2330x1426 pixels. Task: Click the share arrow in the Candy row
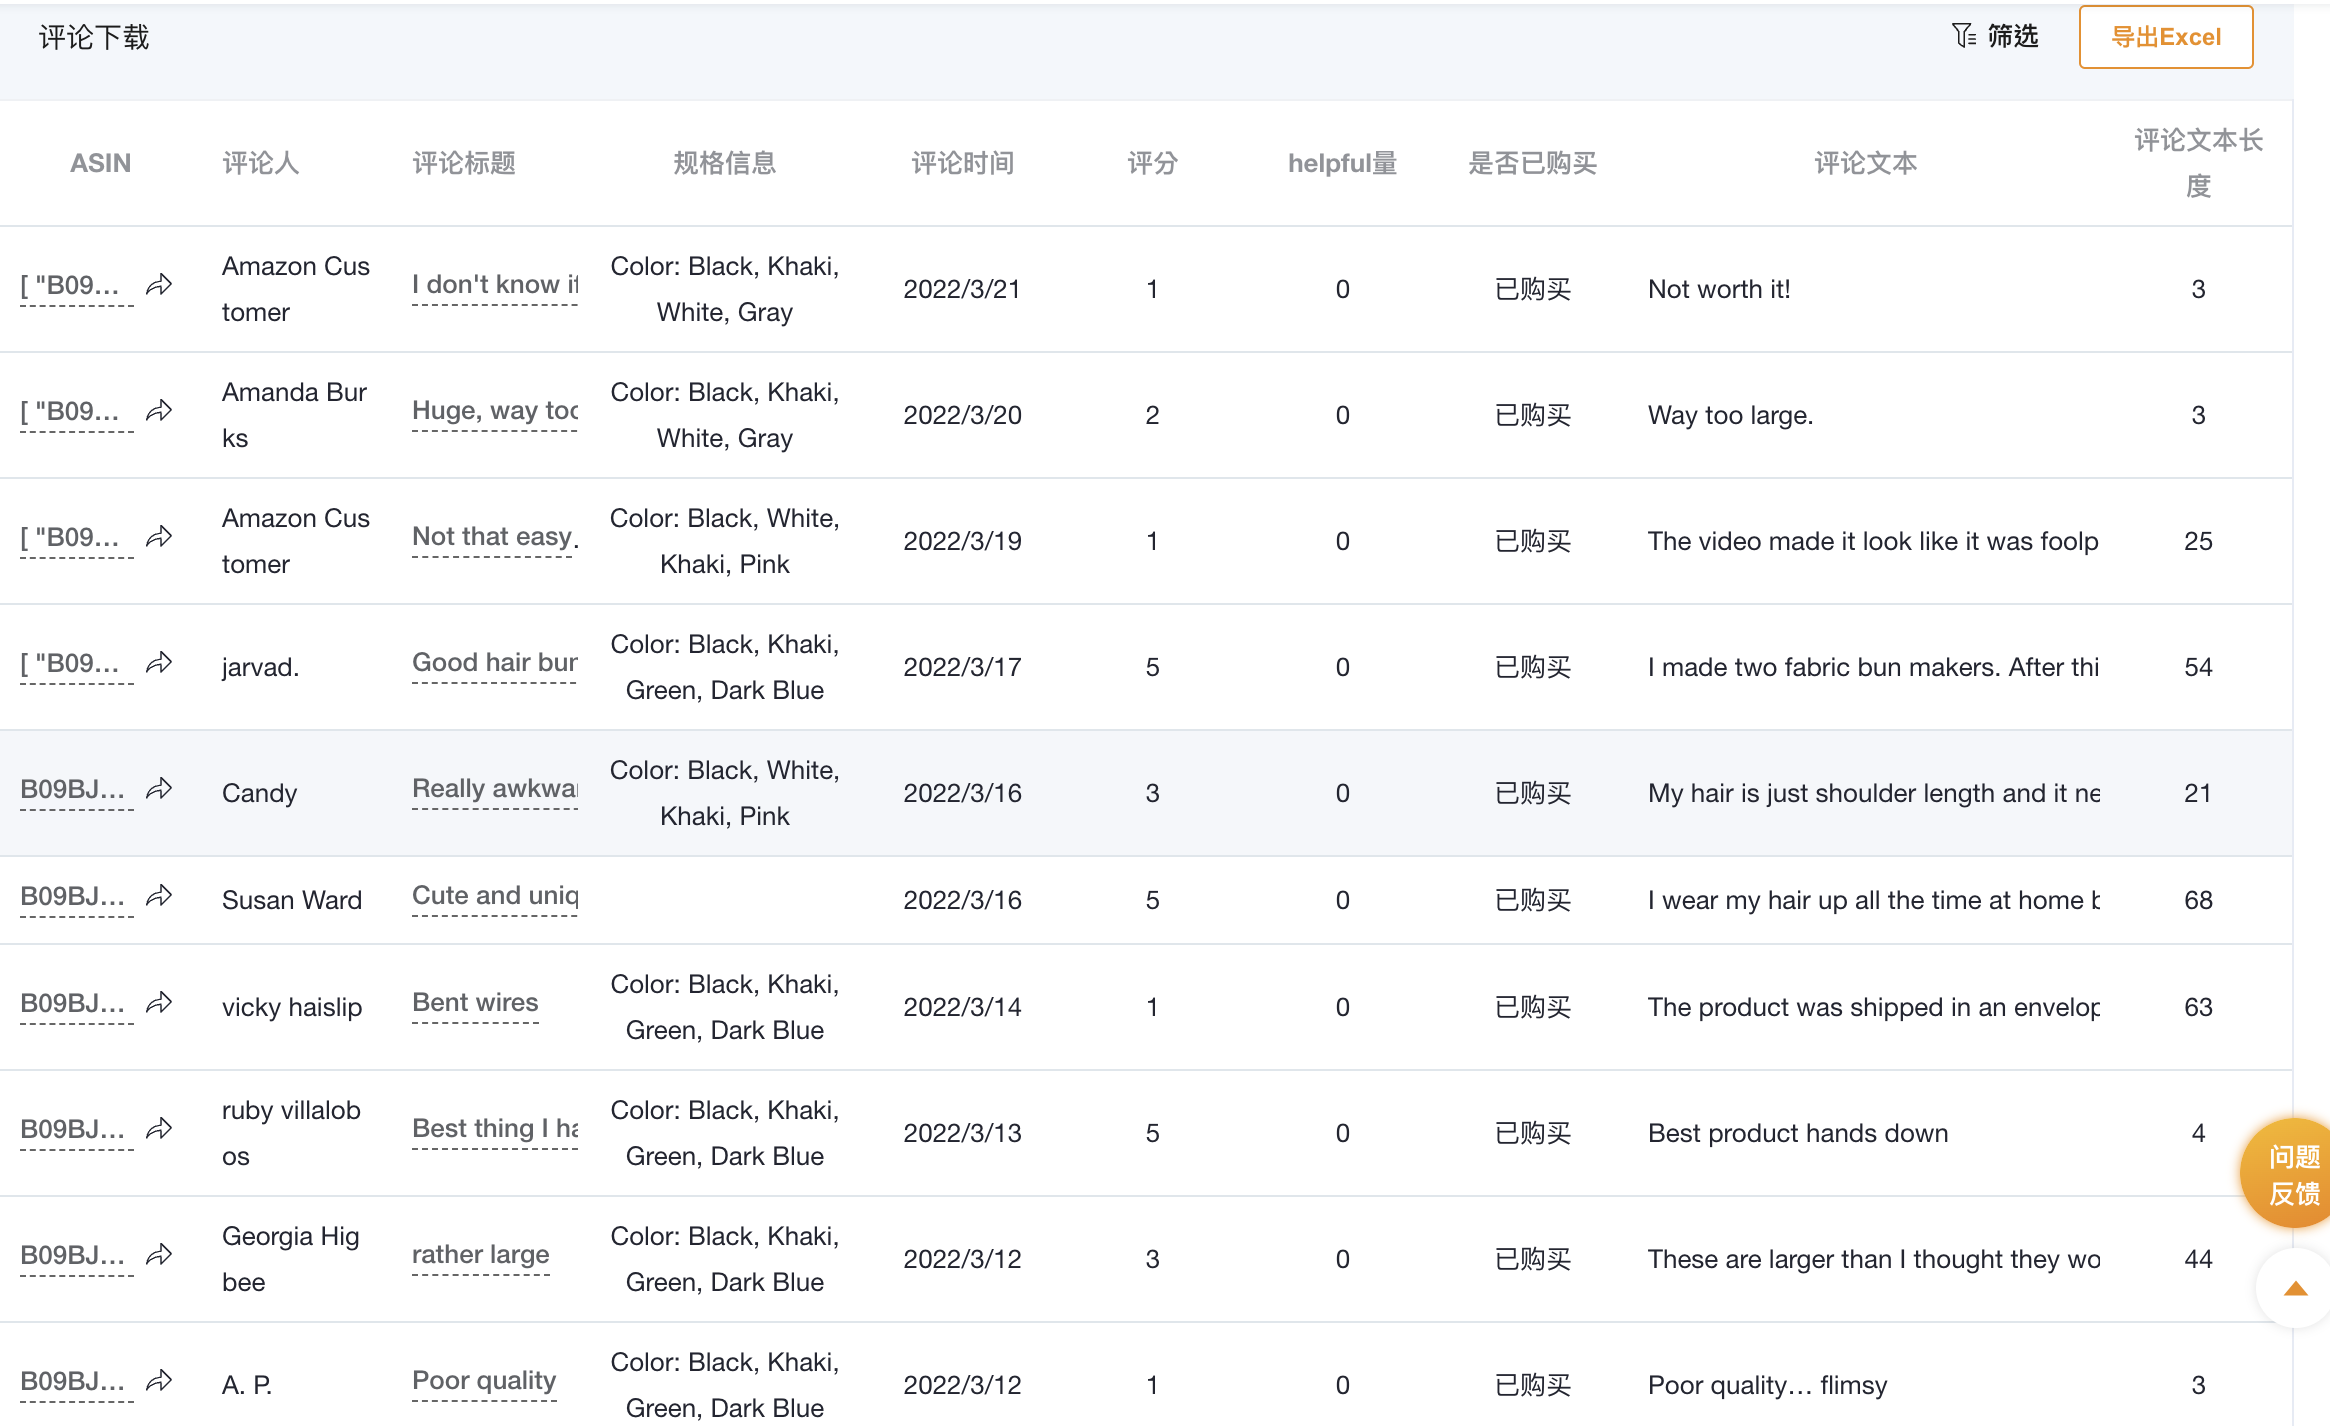point(159,790)
